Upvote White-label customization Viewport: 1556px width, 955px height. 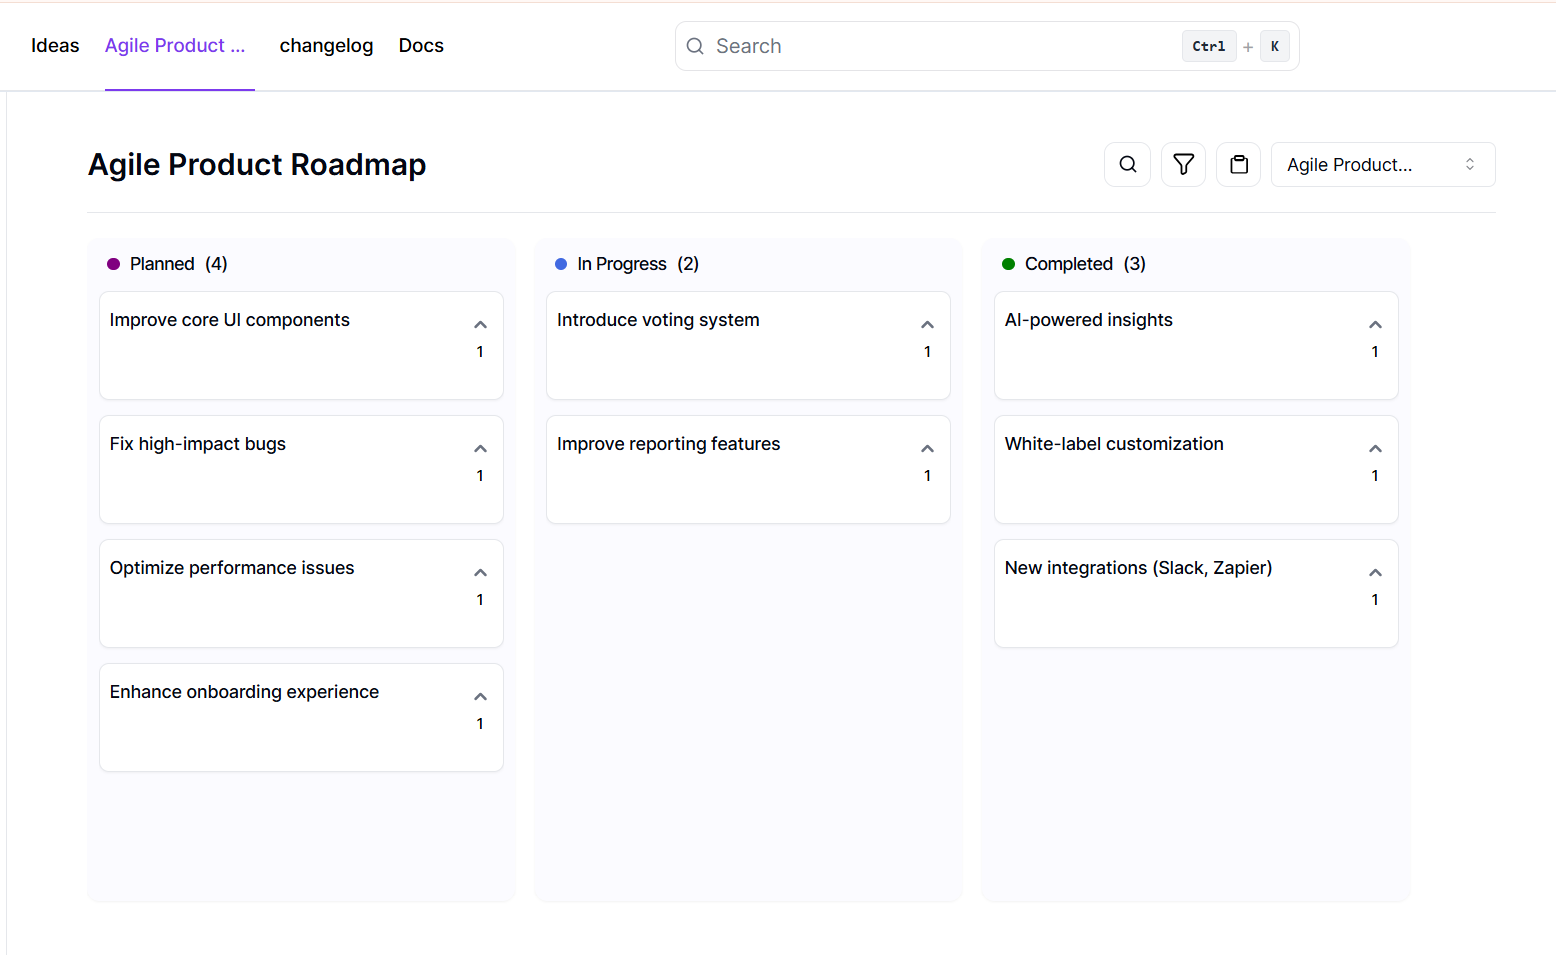click(x=1375, y=449)
